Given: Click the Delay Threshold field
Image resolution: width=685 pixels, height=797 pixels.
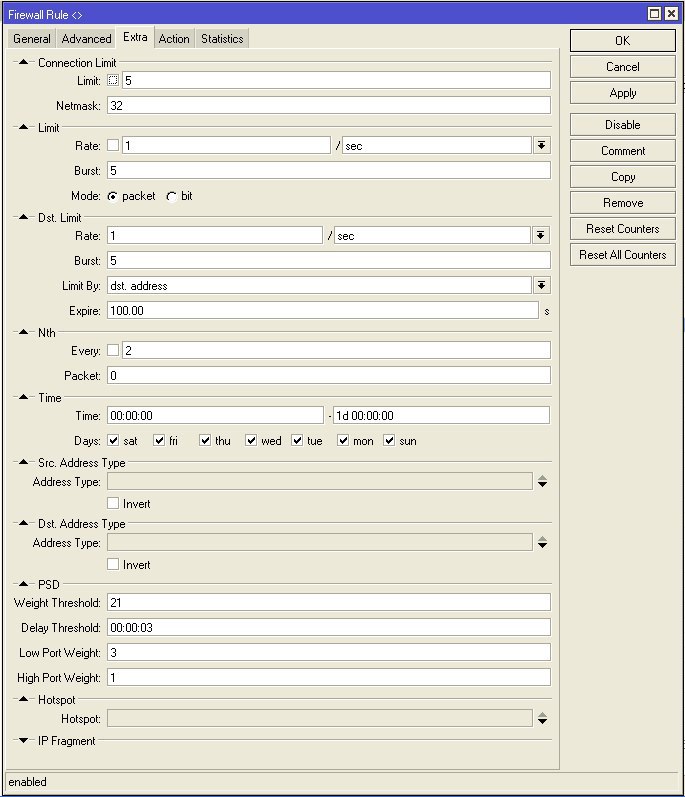Looking at the screenshot, I should coord(329,628).
